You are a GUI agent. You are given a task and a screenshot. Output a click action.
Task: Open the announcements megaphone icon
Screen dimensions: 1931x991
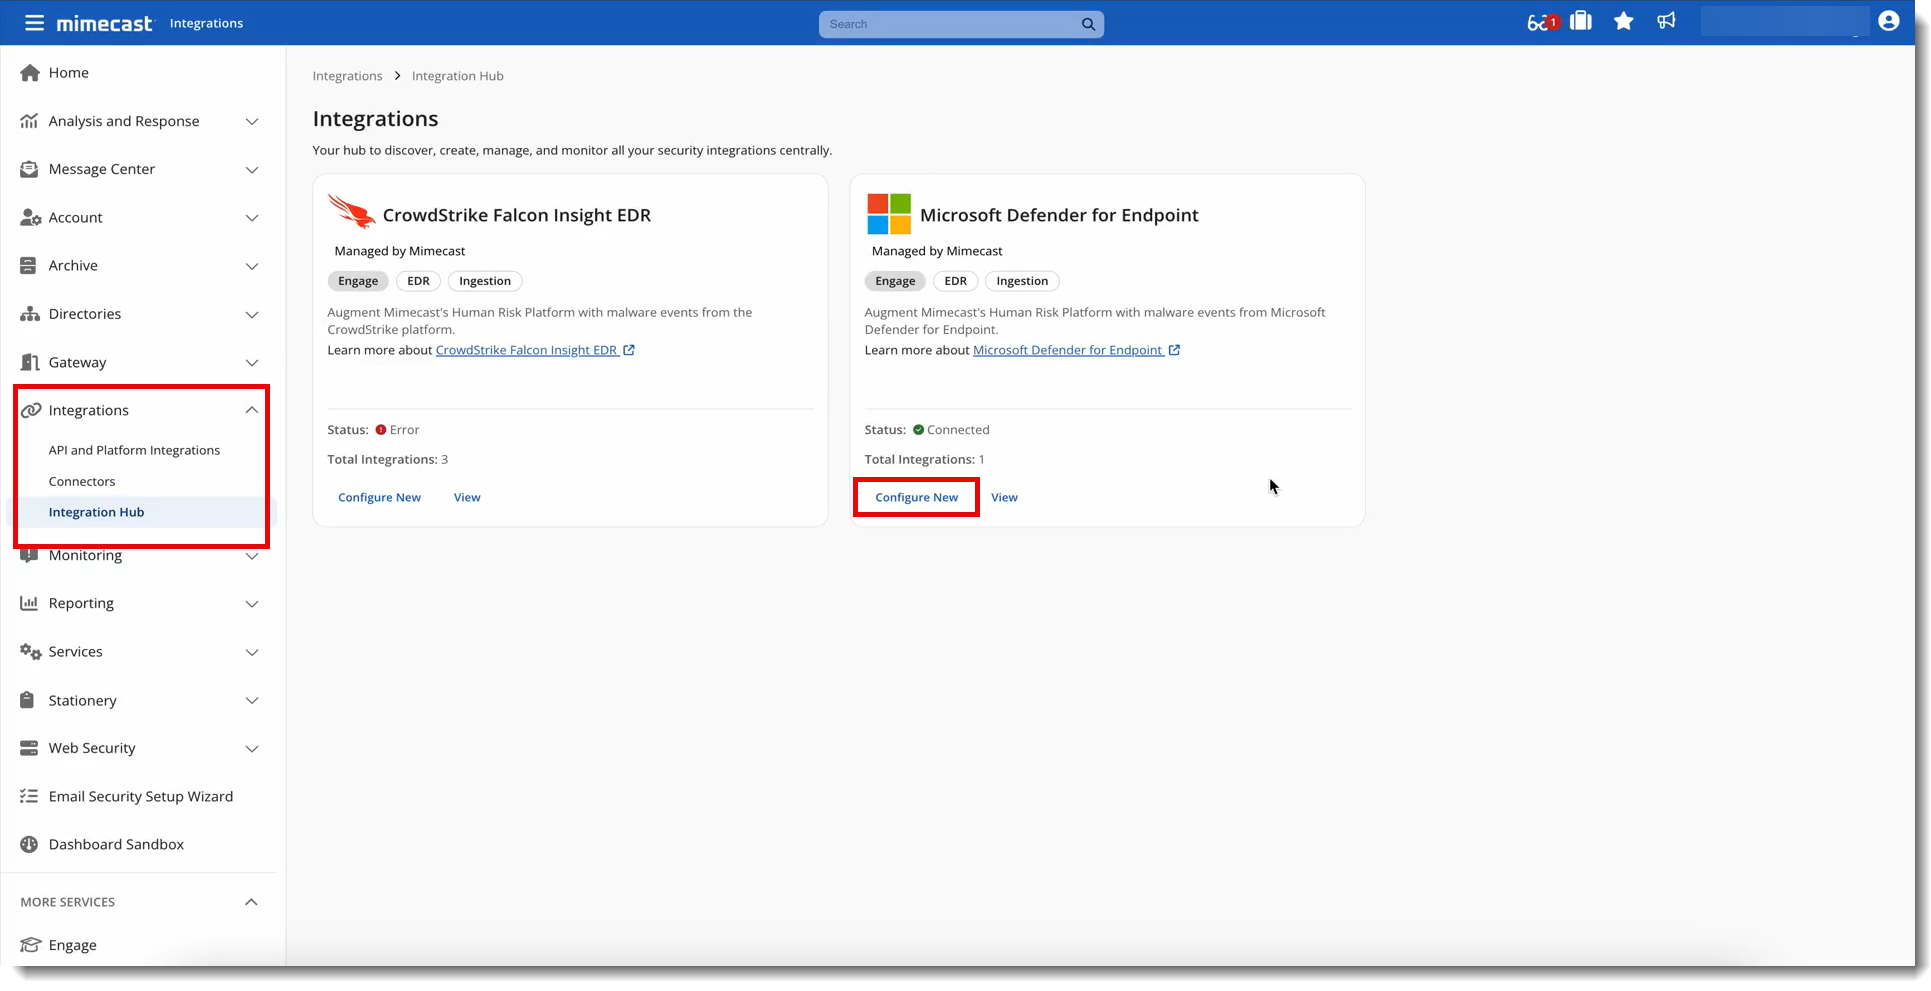pos(1666,21)
